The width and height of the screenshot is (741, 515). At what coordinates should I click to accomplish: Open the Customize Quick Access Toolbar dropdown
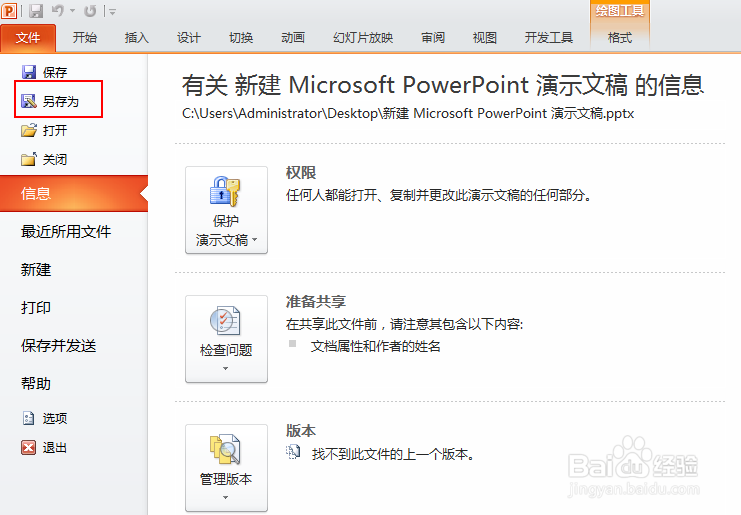[112, 11]
